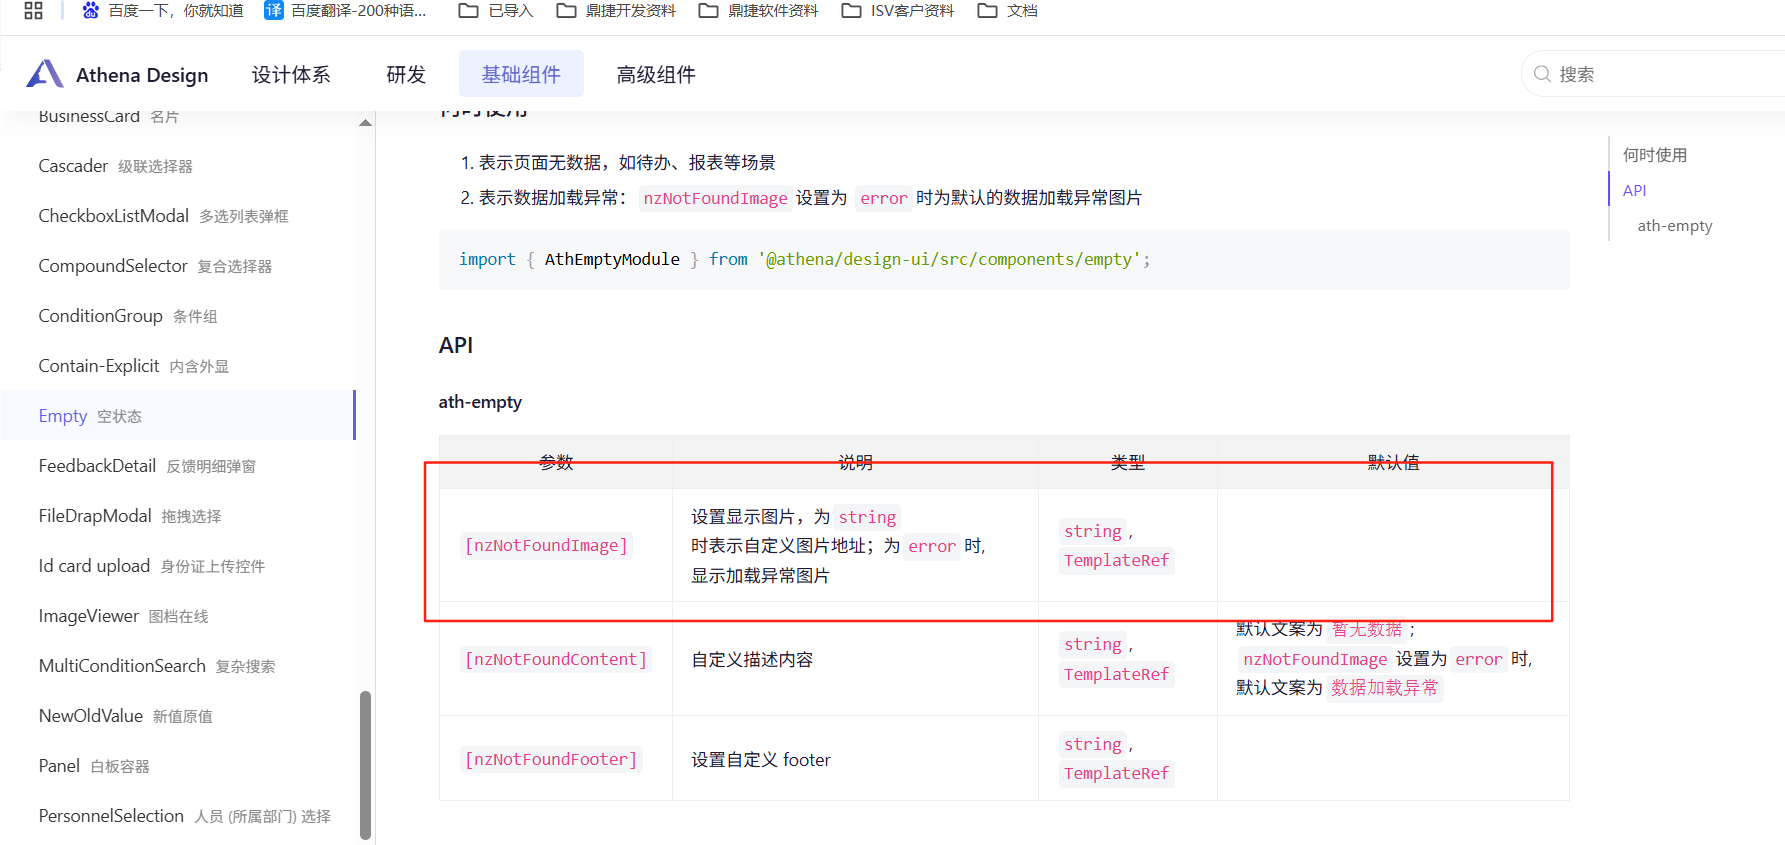The image size is (1785, 845).
Task: Click the 数据加载异常 default value tag
Action: click(x=1385, y=688)
